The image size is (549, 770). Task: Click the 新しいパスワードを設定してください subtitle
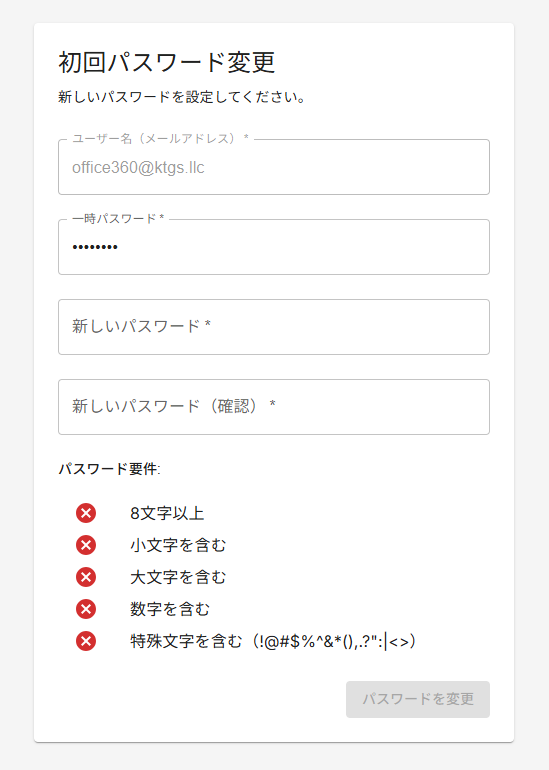pyautogui.click(x=182, y=97)
